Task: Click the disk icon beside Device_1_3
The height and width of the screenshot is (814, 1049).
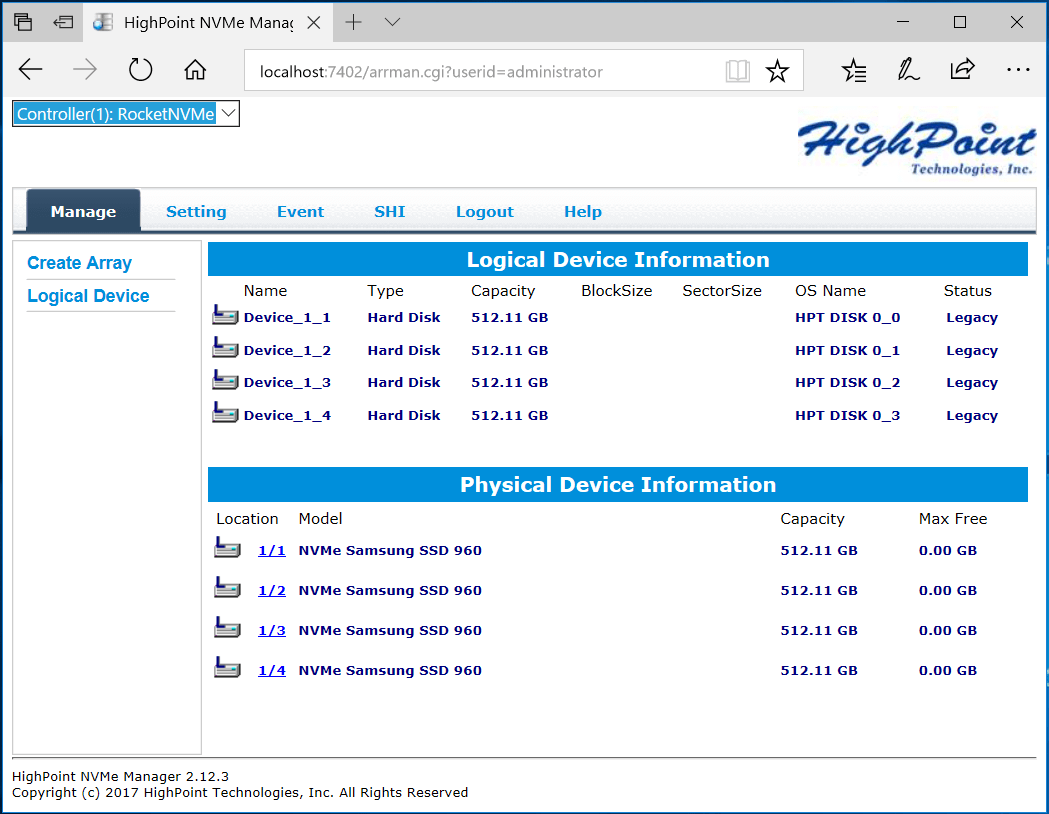Action: (225, 382)
